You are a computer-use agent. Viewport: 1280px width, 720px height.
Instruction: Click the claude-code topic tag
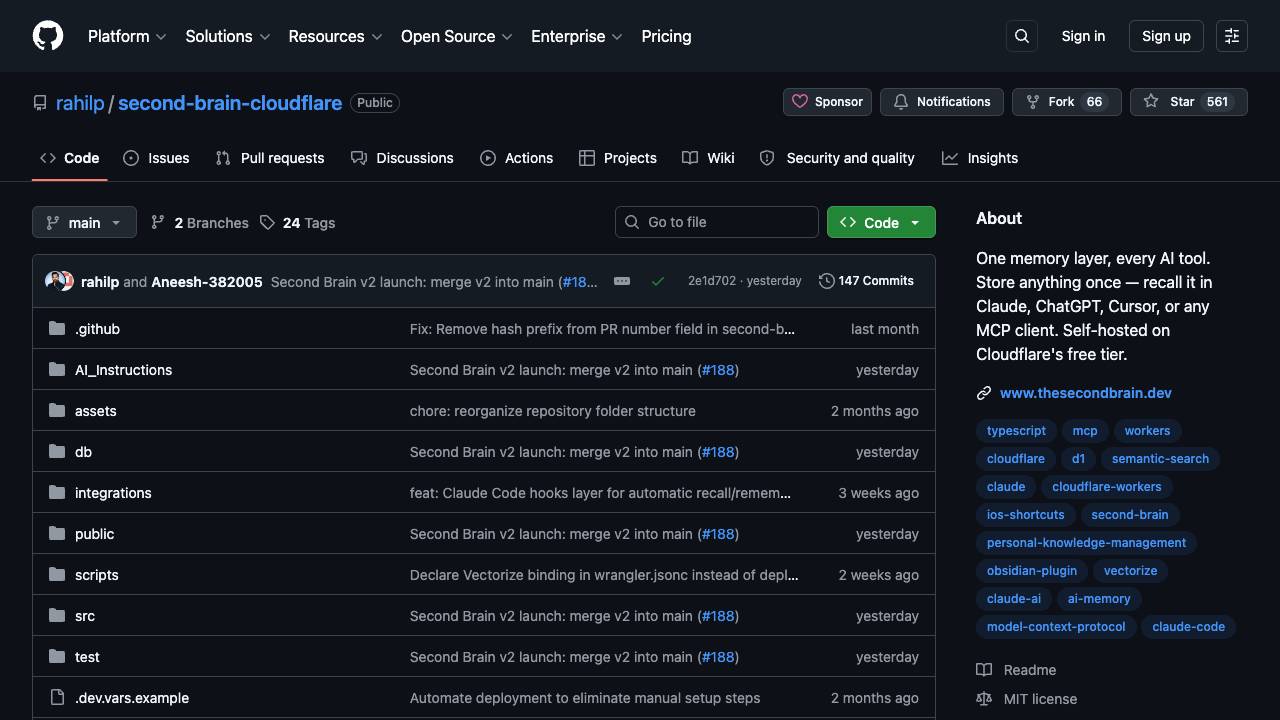1188,627
